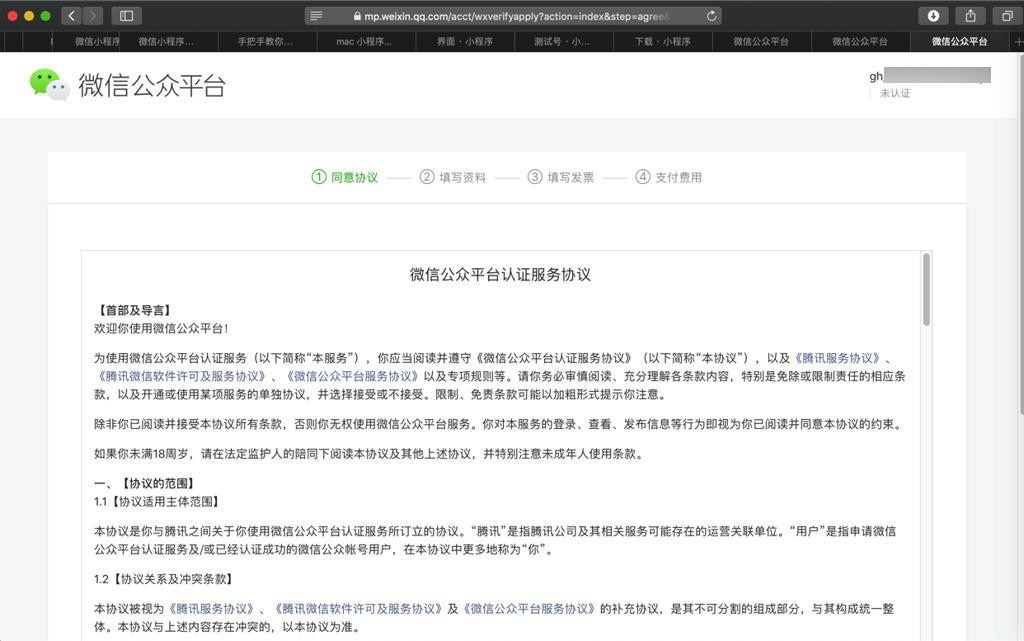Viewport: 1024px width, 641px height.
Task: Show the Safari sidebar
Action: coord(127,16)
